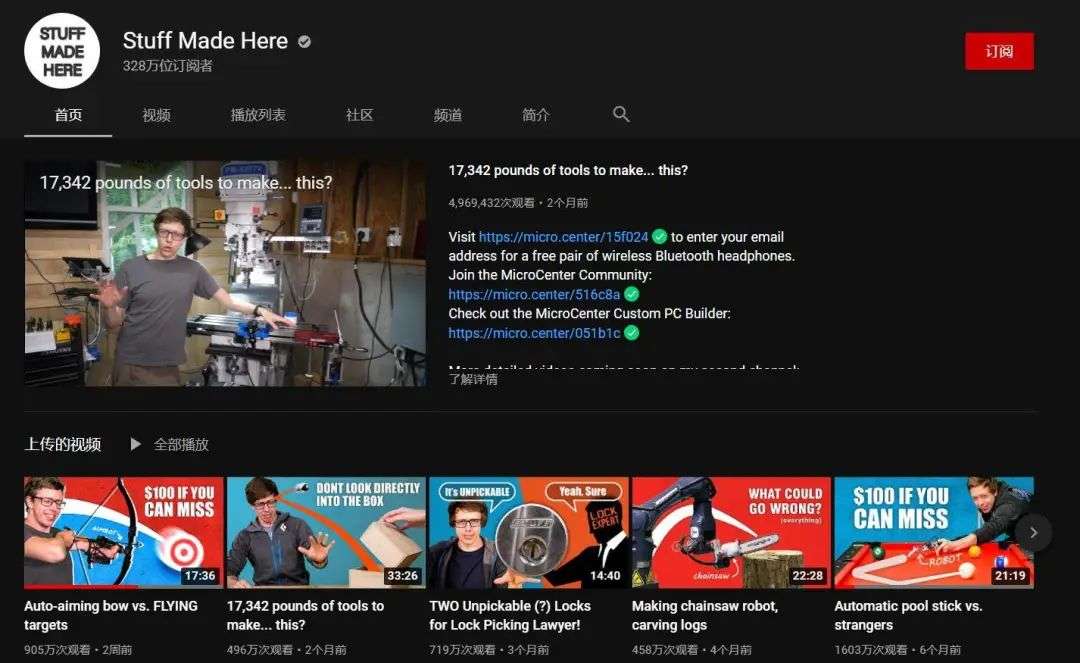Screen dimensions: 1080x663
Task: Go to the 社区 tab
Action: point(359,115)
